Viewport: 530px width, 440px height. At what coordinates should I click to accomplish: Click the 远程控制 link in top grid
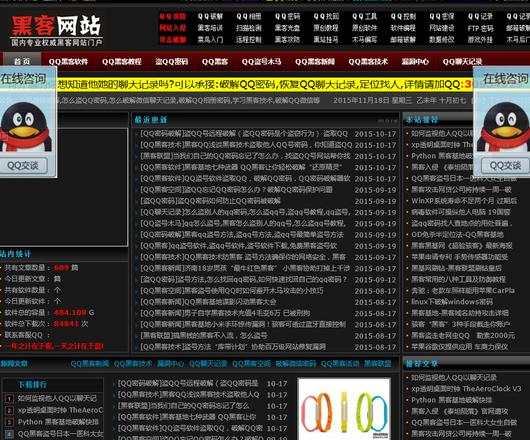pyautogui.click(x=249, y=40)
